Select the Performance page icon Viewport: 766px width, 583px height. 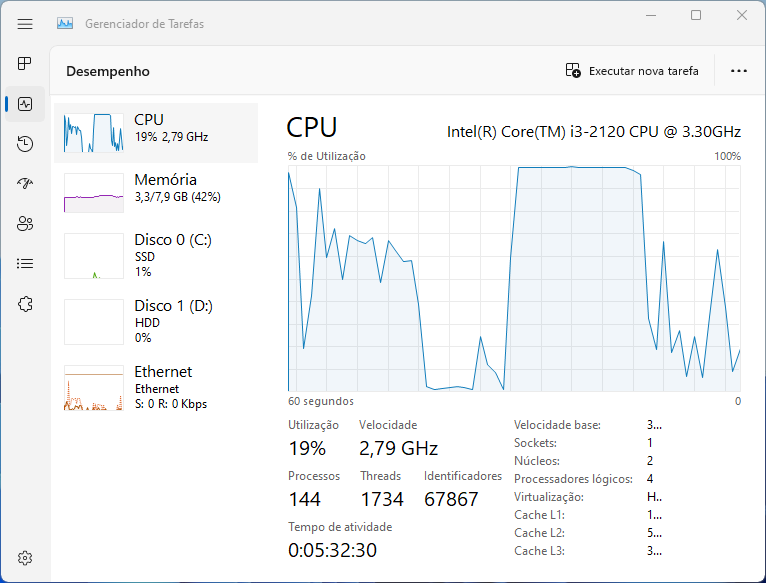point(25,104)
